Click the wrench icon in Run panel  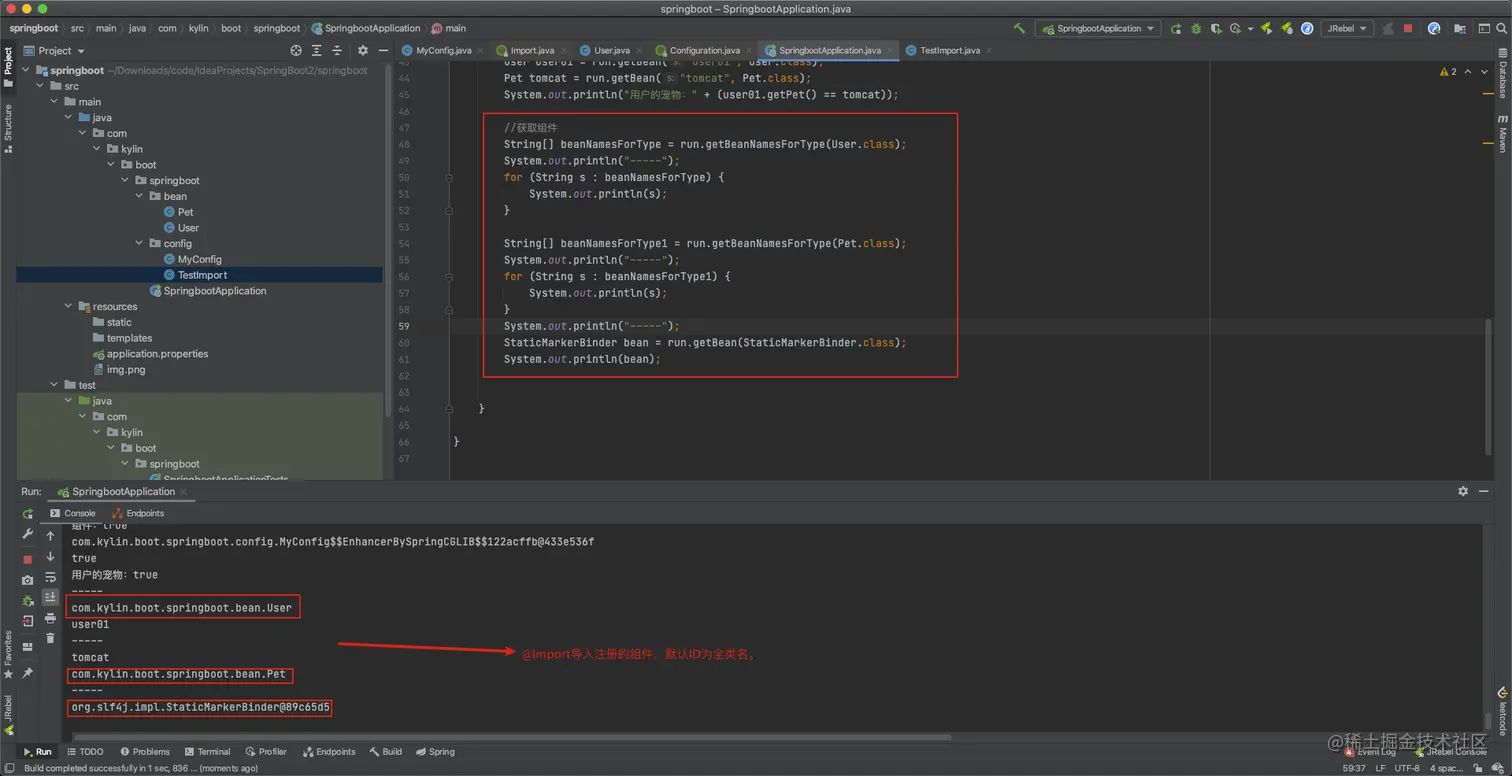pos(28,536)
